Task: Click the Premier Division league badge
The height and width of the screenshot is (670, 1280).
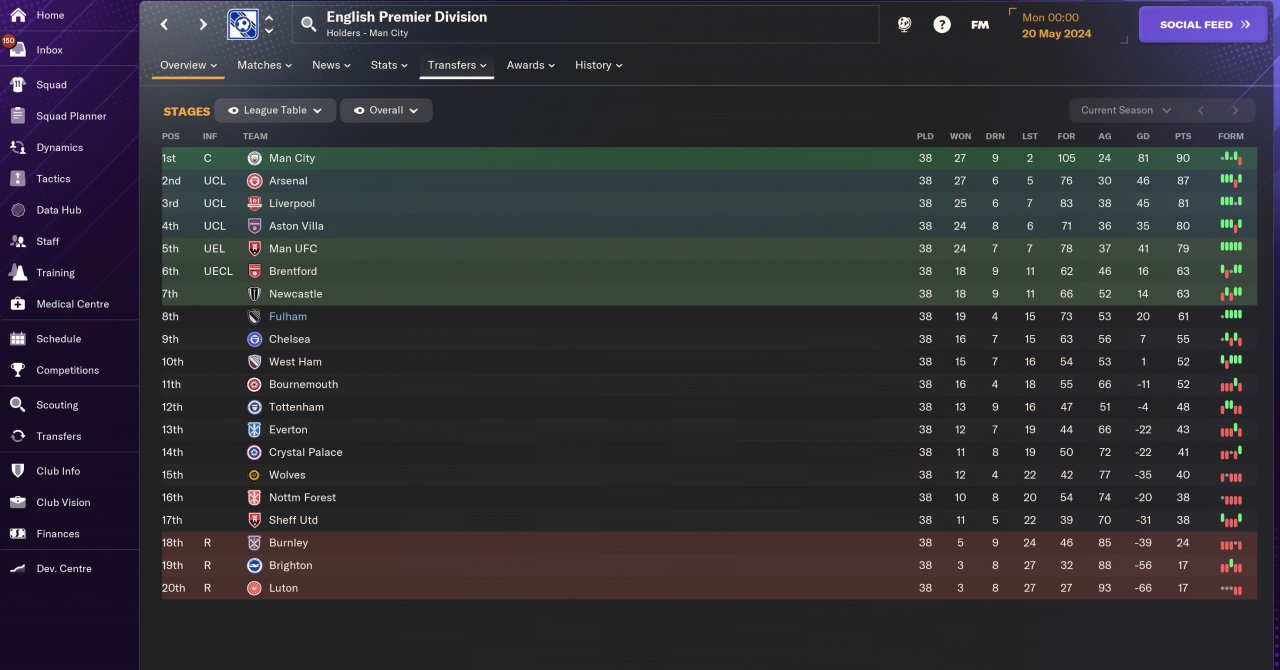Action: point(242,24)
